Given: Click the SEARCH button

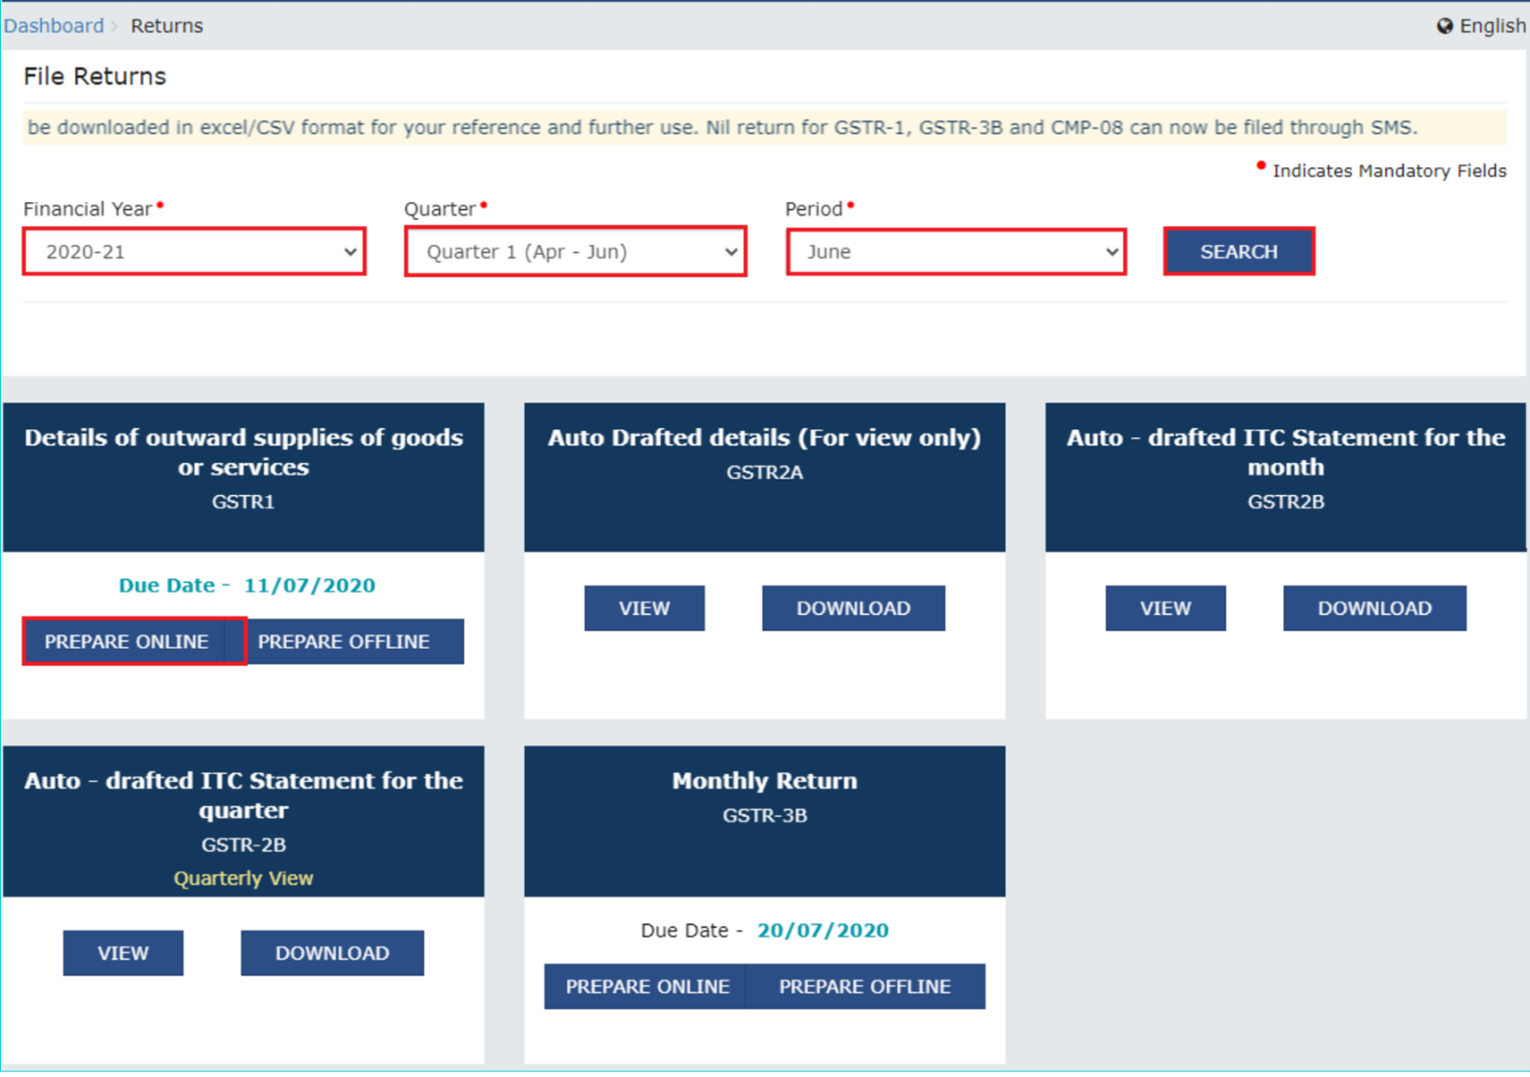Looking at the screenshot, I should [1238, 251].
